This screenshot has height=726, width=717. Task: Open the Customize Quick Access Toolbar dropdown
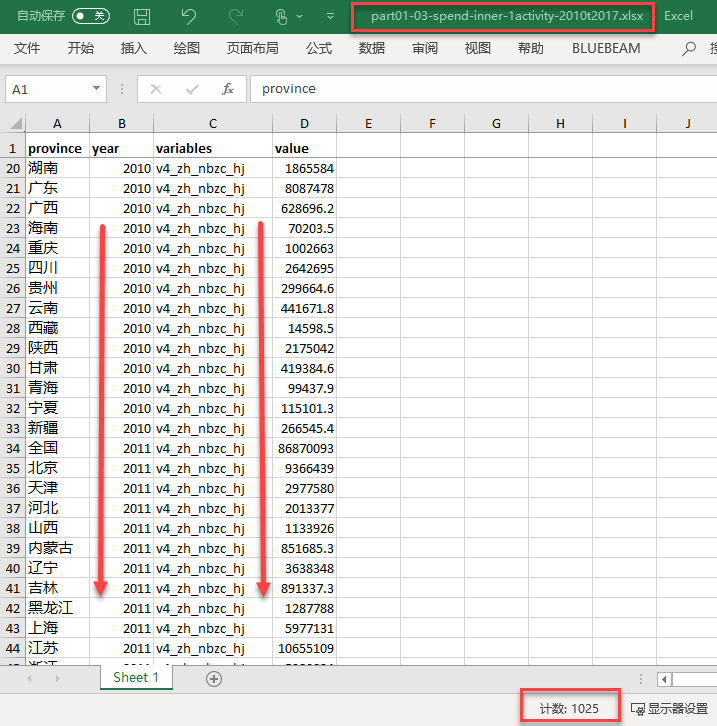(x=330, y=16)
